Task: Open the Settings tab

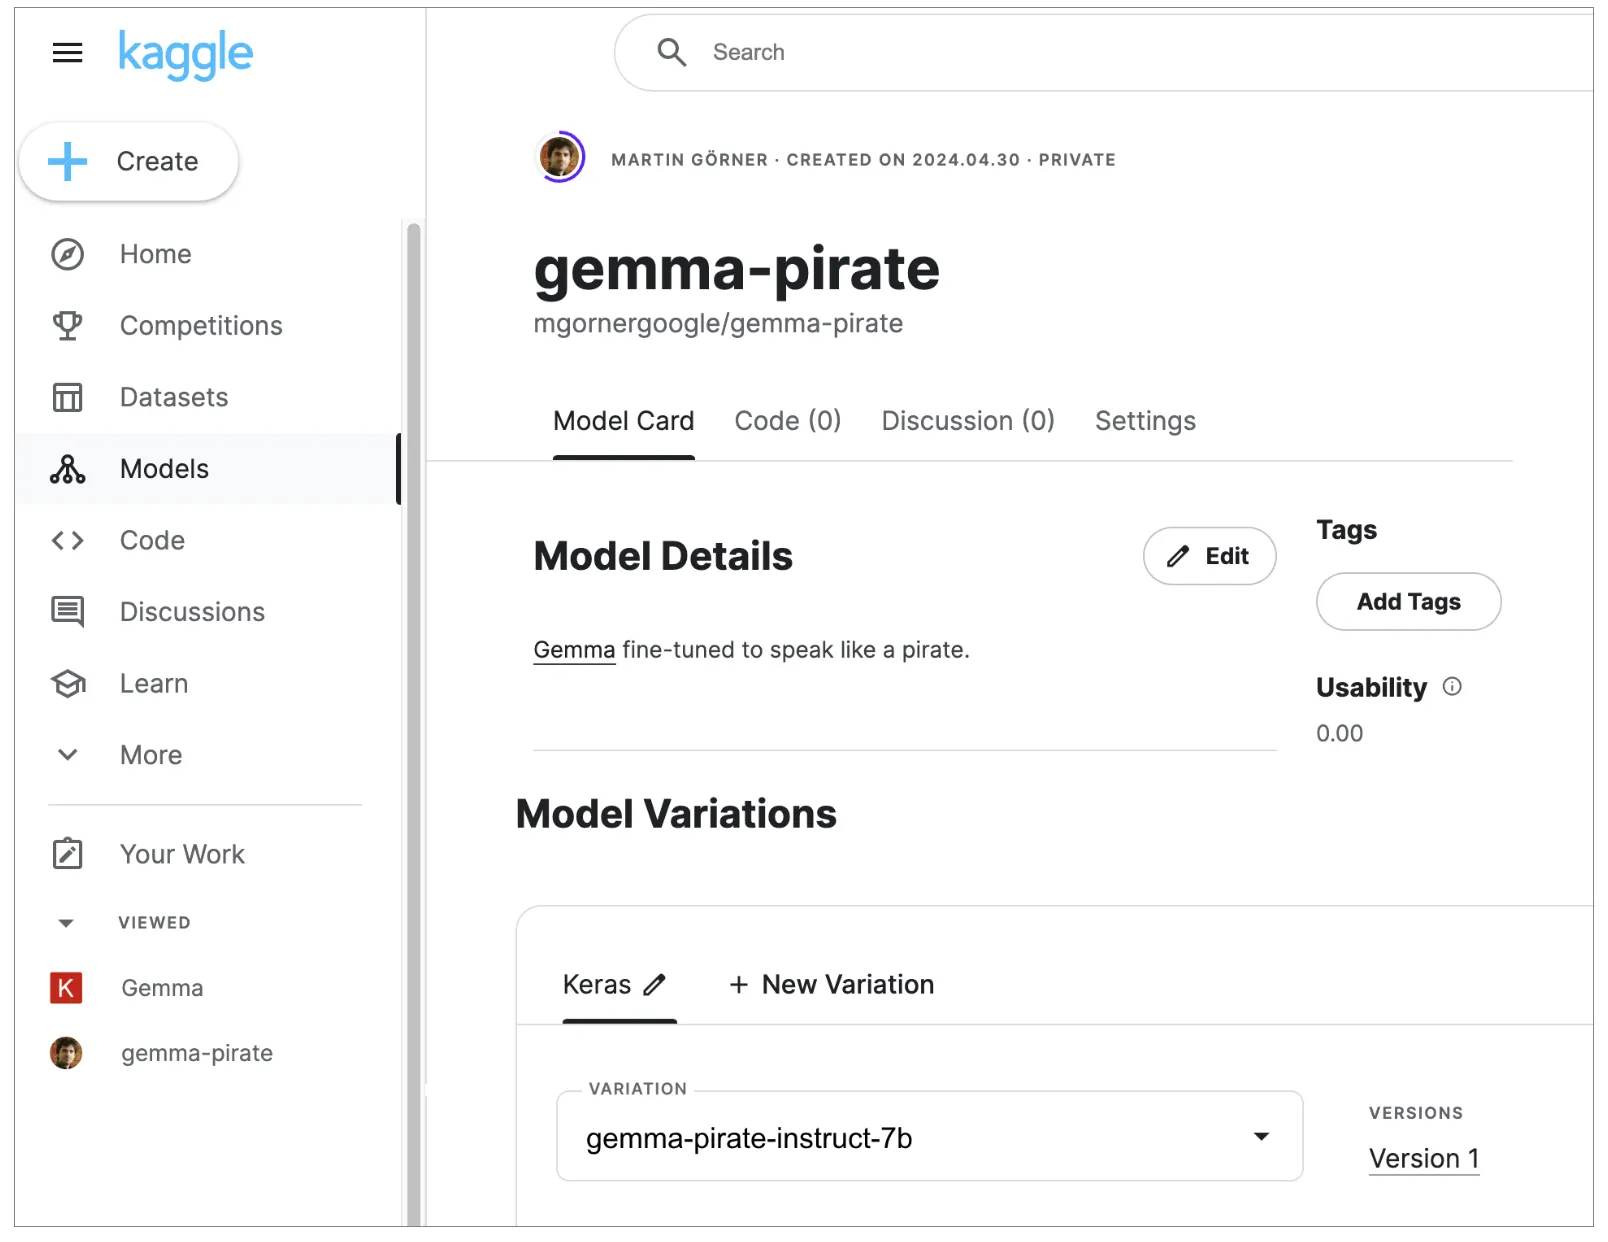Action: click(1145, 421)
